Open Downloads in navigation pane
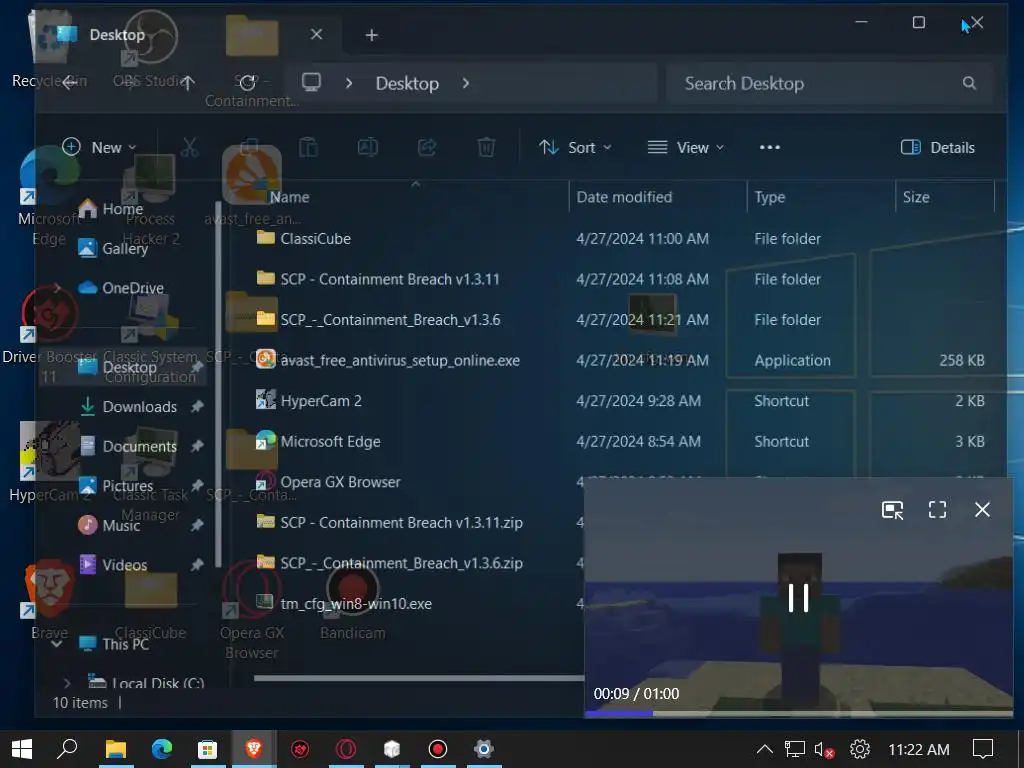 click(x=140, y=407)
